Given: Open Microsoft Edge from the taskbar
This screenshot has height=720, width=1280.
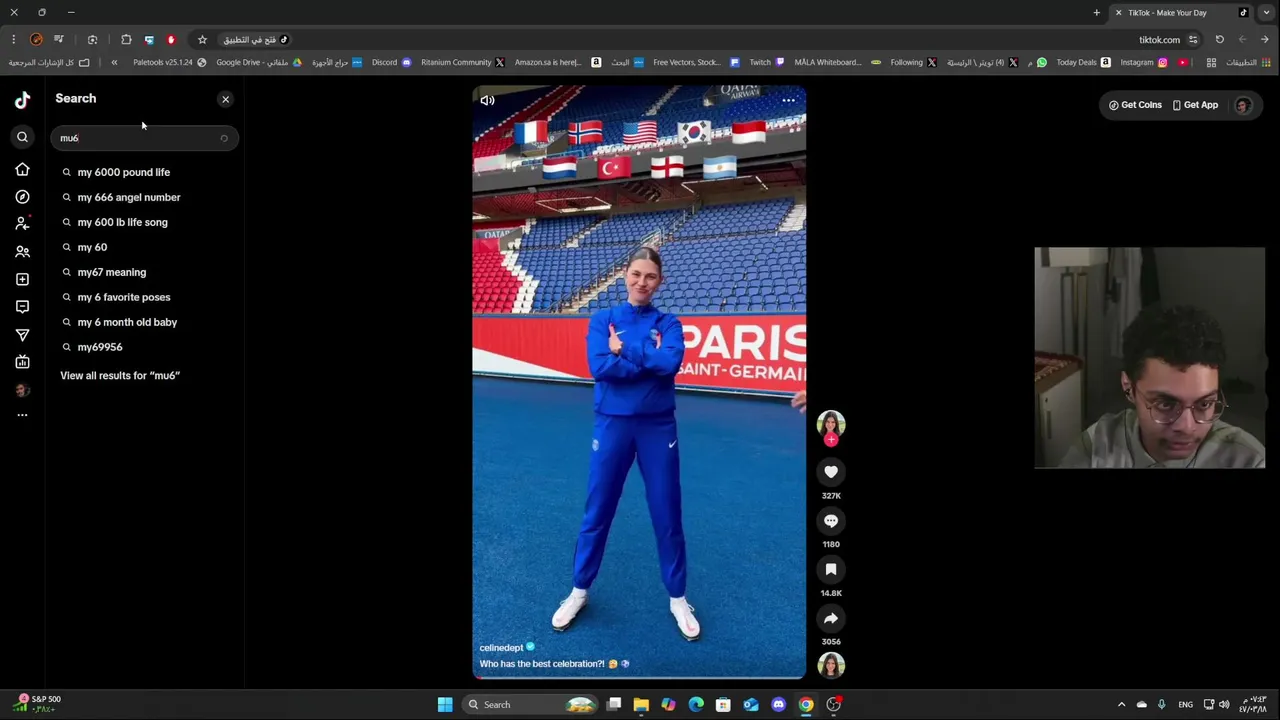Looking at the screenshot, I should [x=696, y=705].
